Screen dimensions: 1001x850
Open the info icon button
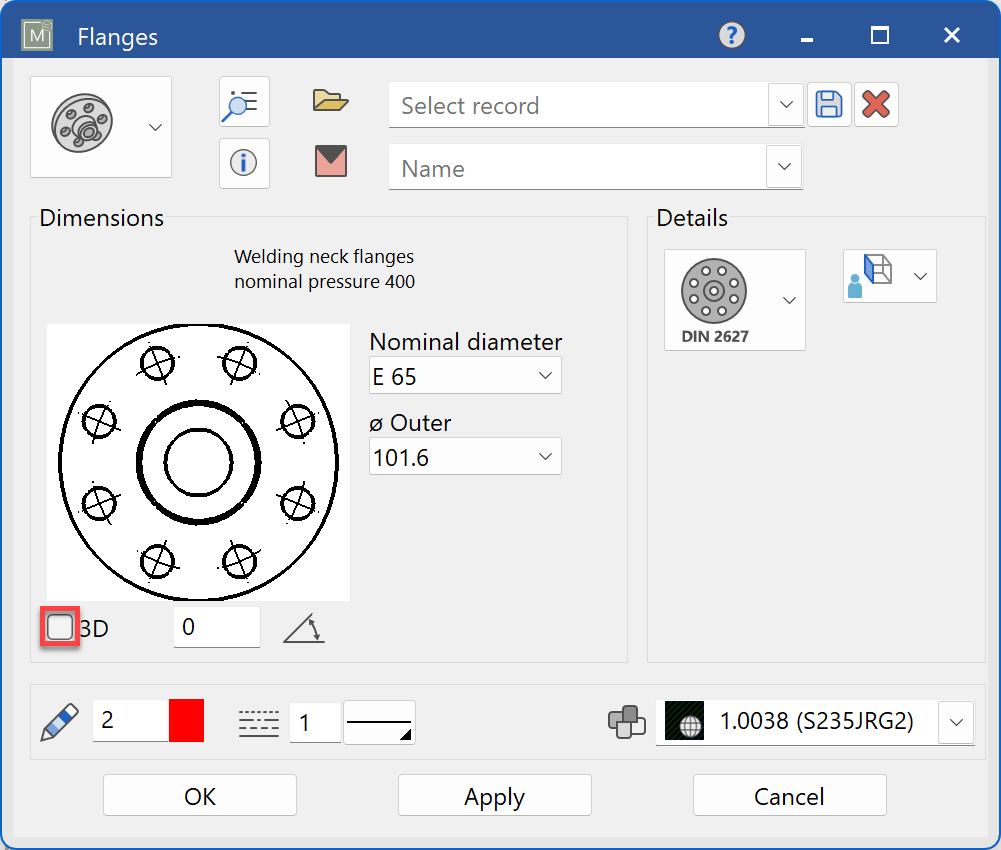pos(244,163)
